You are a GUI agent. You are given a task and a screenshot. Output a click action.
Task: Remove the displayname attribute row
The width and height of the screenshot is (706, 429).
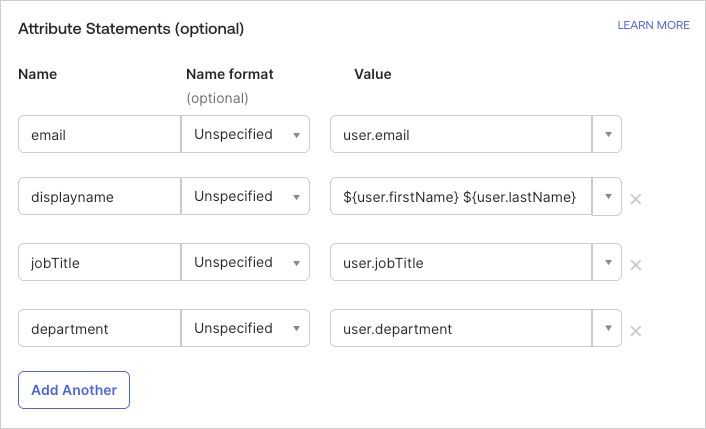tap(635, 199)
